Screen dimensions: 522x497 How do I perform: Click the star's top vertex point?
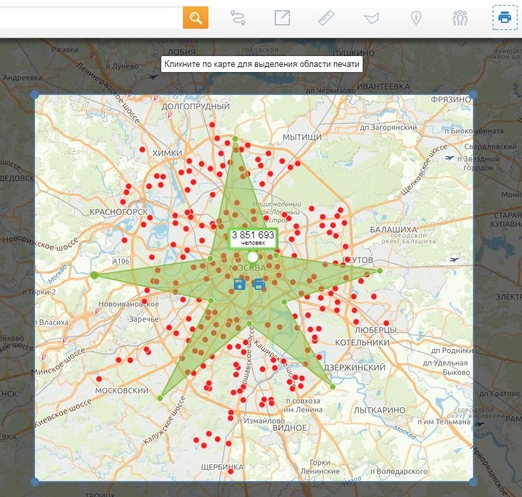point(235,139)
